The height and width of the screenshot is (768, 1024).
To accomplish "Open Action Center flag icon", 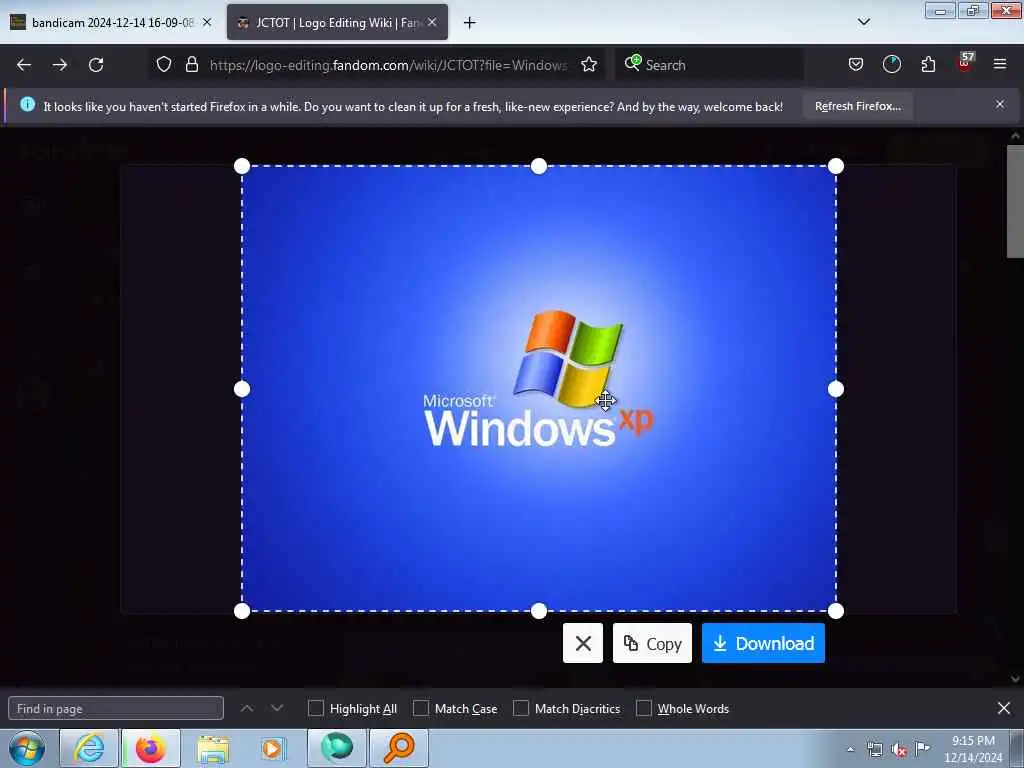I will pos(923,749).
